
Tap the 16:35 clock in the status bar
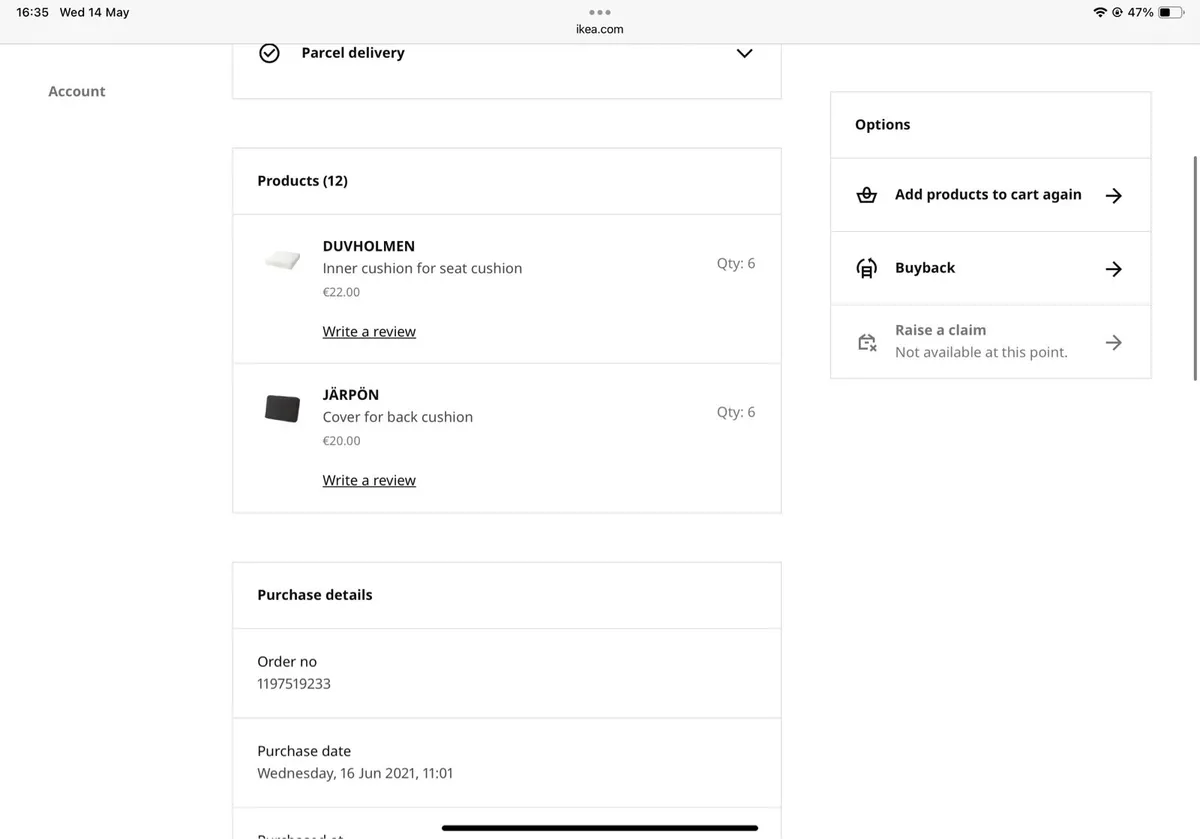[x=33, y=12]
